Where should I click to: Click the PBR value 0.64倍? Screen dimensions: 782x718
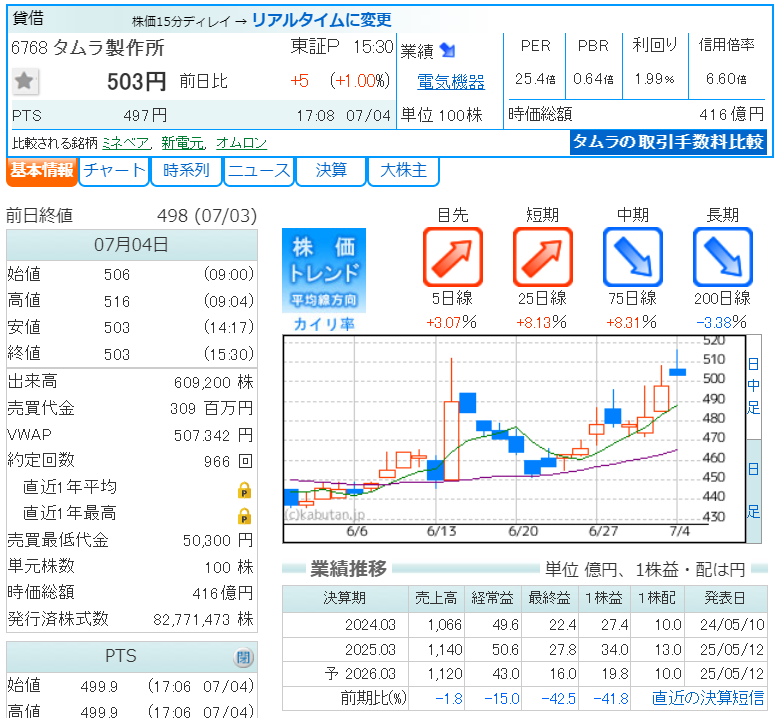coord(593,79)
